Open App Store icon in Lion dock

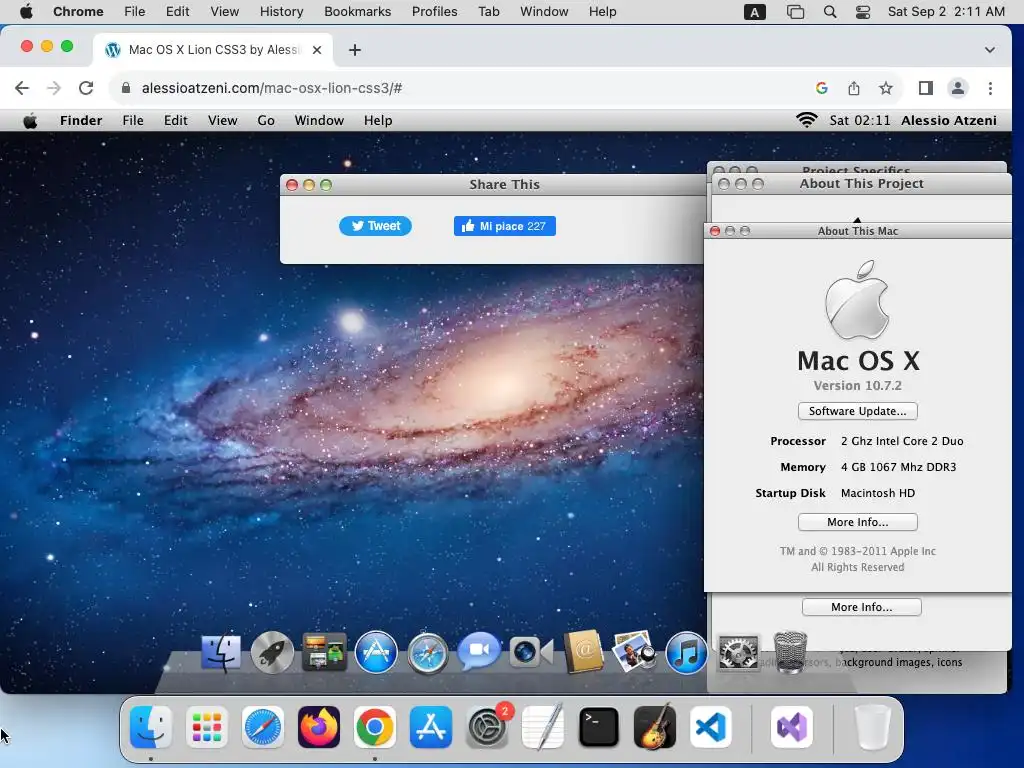[x=376, y=652]
